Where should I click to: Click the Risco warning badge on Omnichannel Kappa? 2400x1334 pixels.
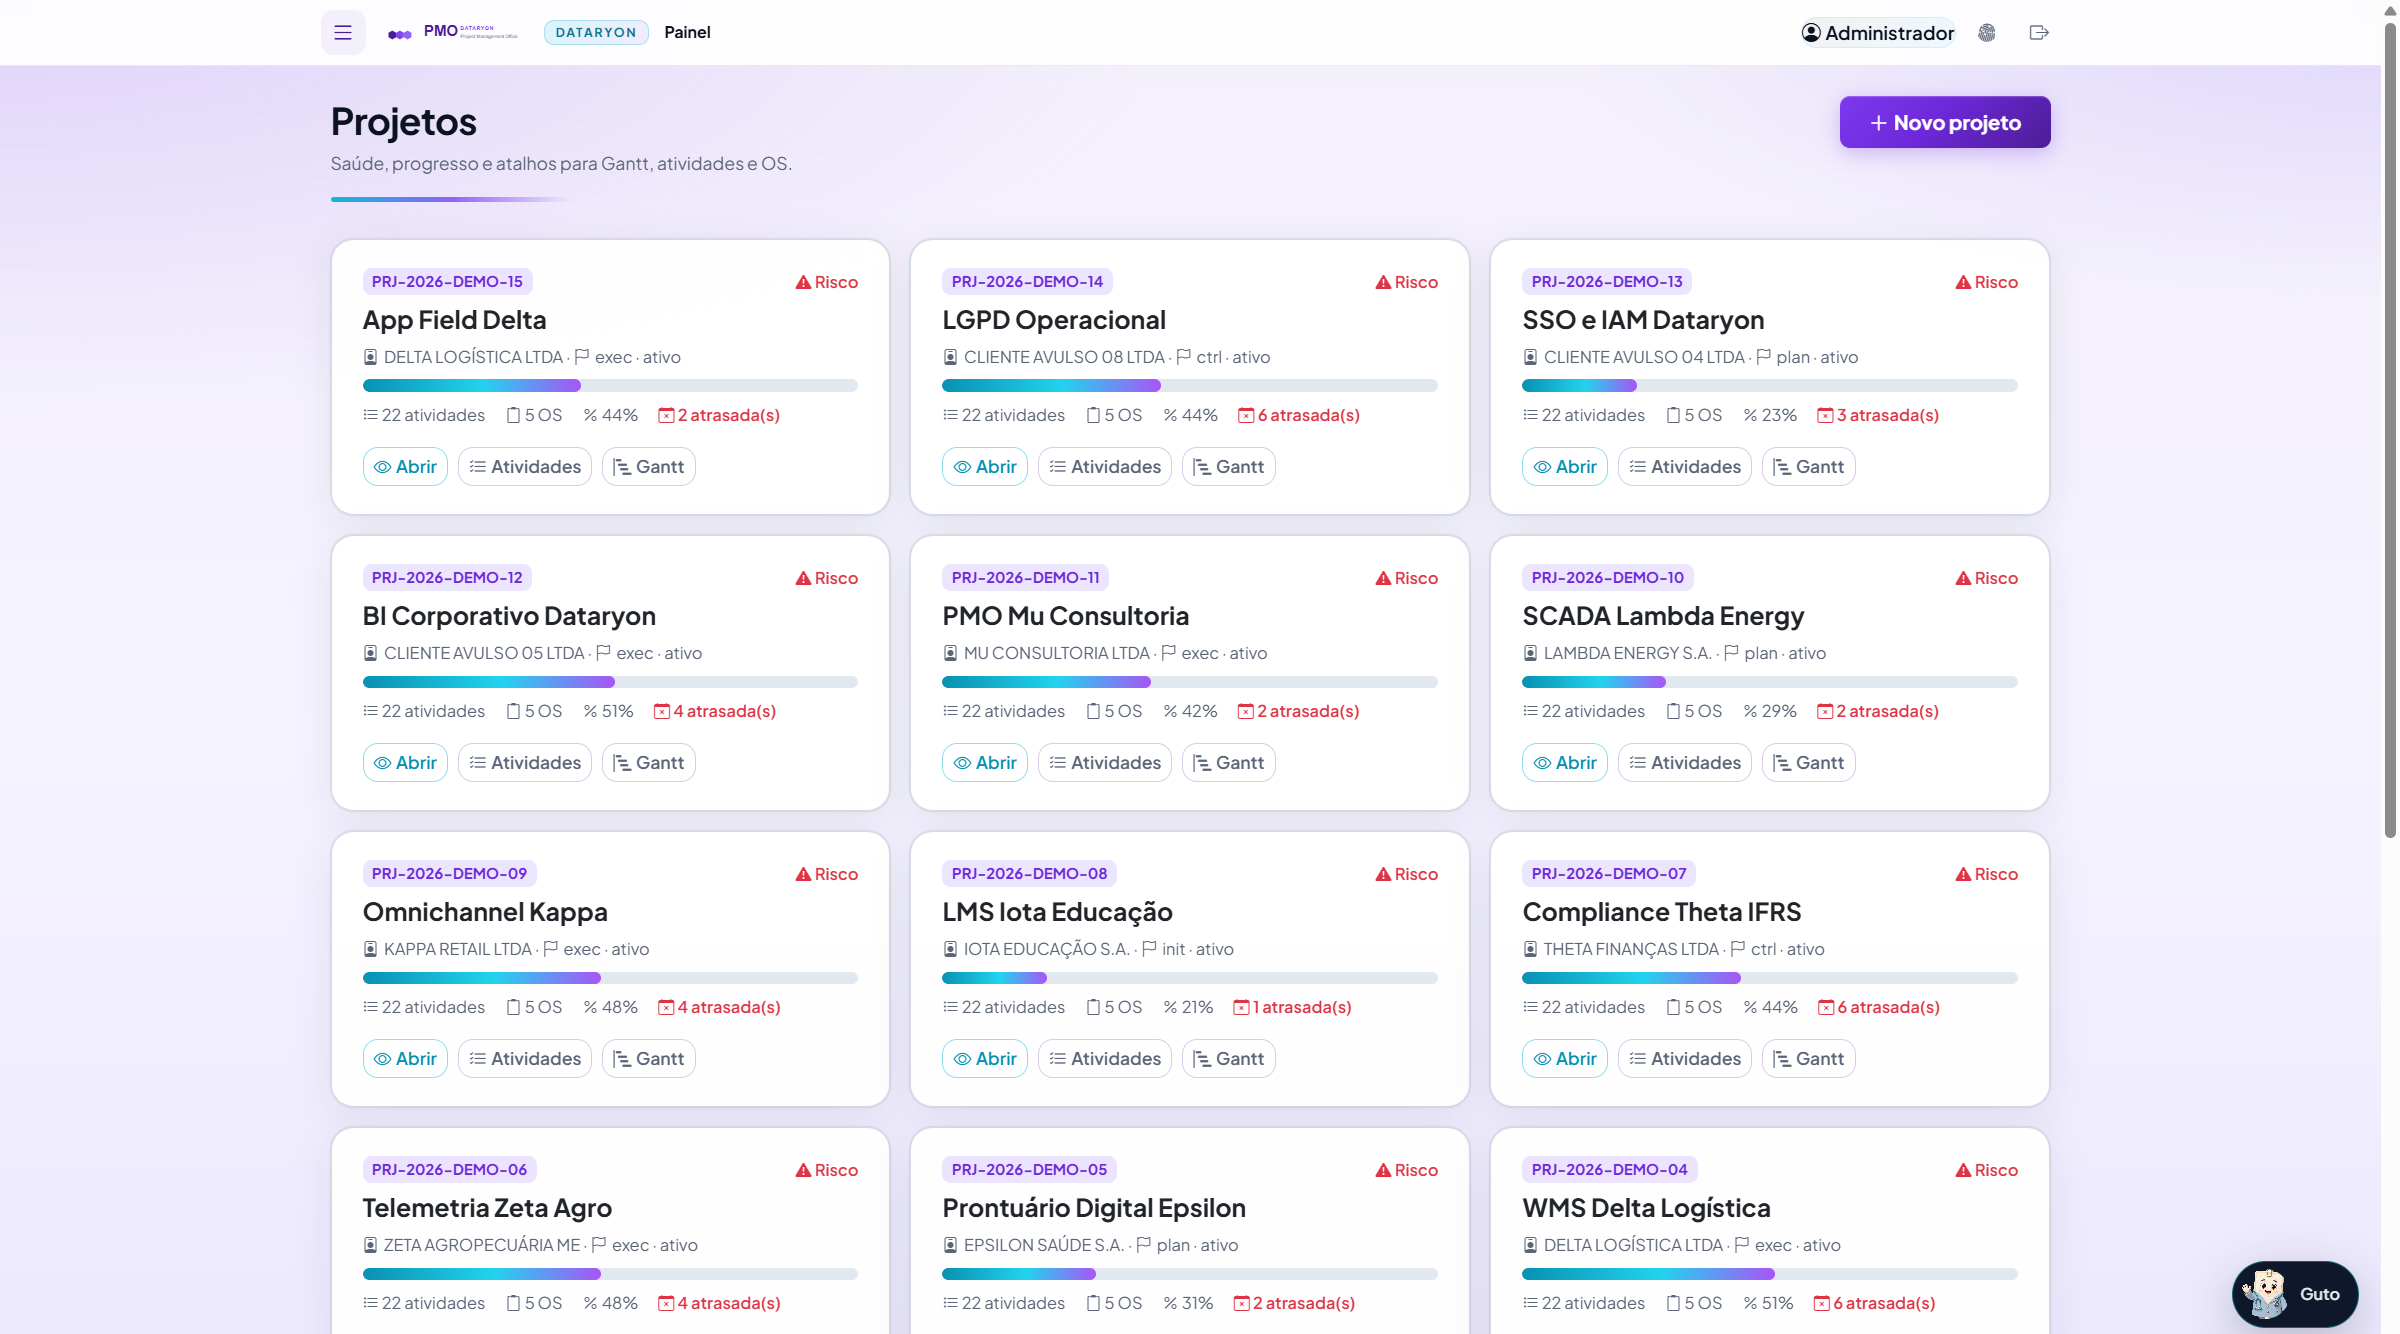[x=827, y=874]
